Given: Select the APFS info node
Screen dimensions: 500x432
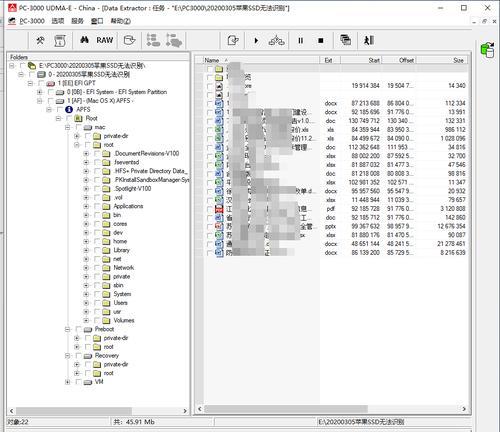Looking at the screenshot, I should coord(83,110).
